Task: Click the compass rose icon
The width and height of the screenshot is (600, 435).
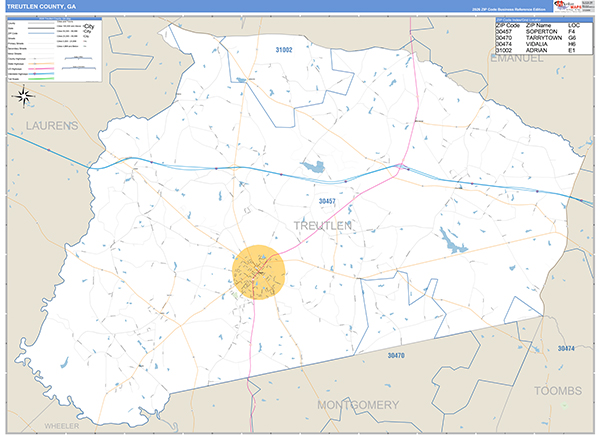Action: (x=23, y=97)
